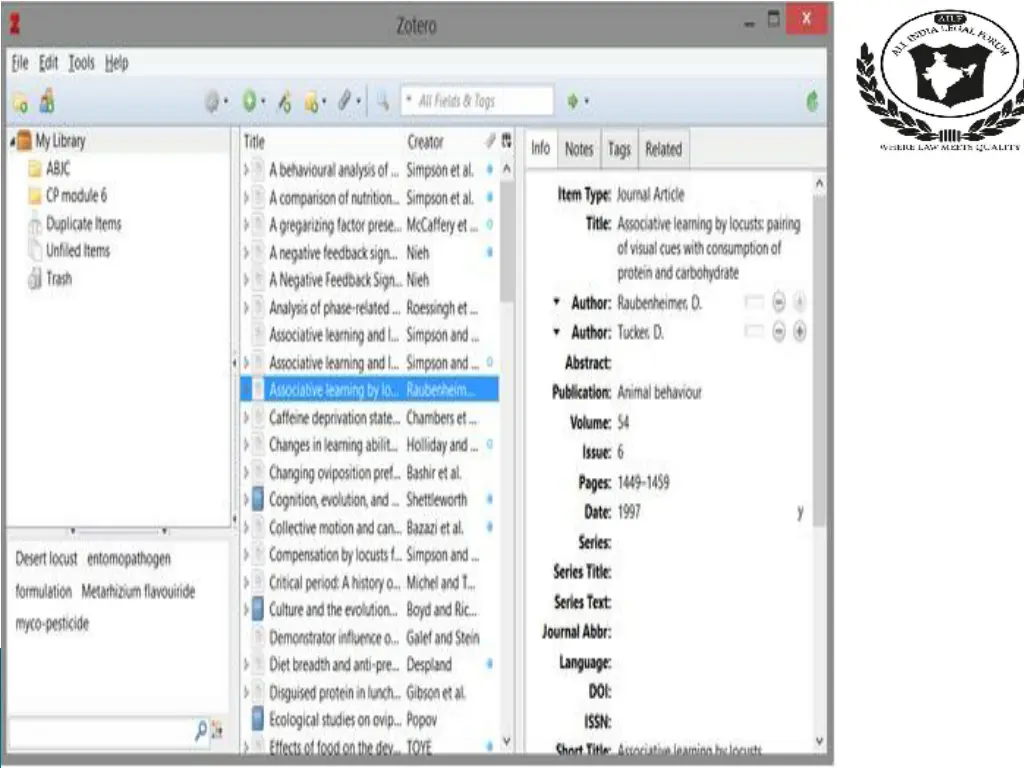Click the attachment column header icon

(x=490, y=140)
